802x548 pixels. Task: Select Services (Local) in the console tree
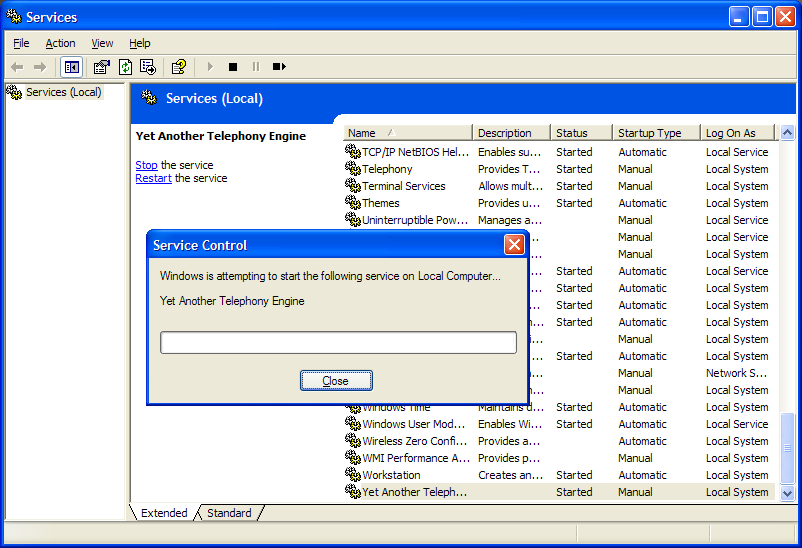63,92
